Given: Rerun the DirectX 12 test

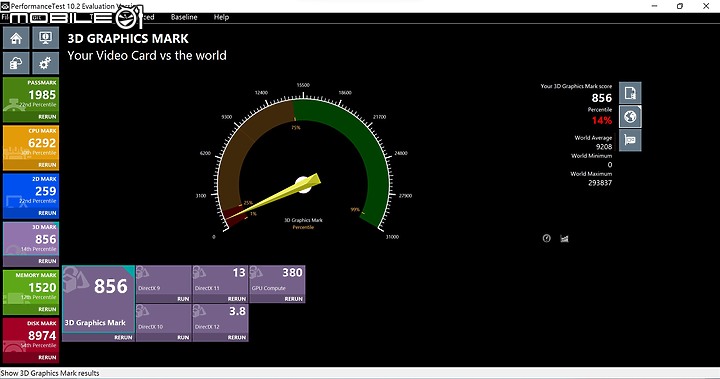Looking at the screenshot, I should (x=237, y=337).
